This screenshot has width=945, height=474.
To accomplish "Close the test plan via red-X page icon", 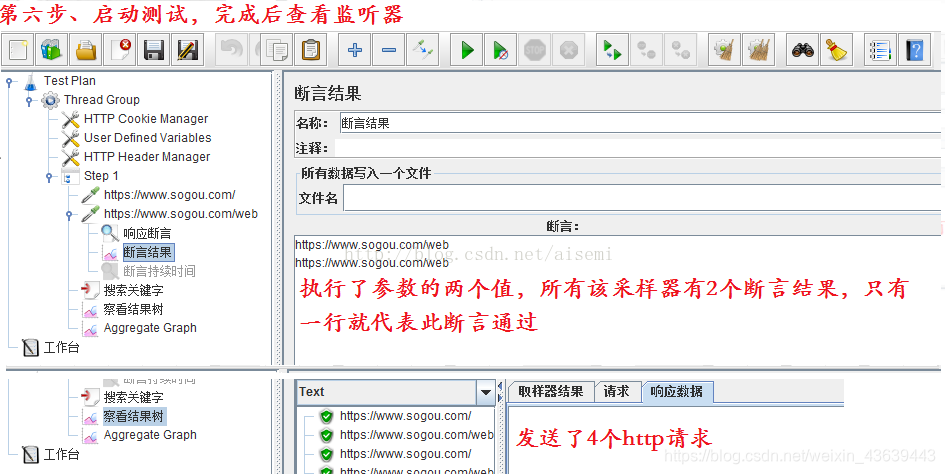I will coord(120,50).
